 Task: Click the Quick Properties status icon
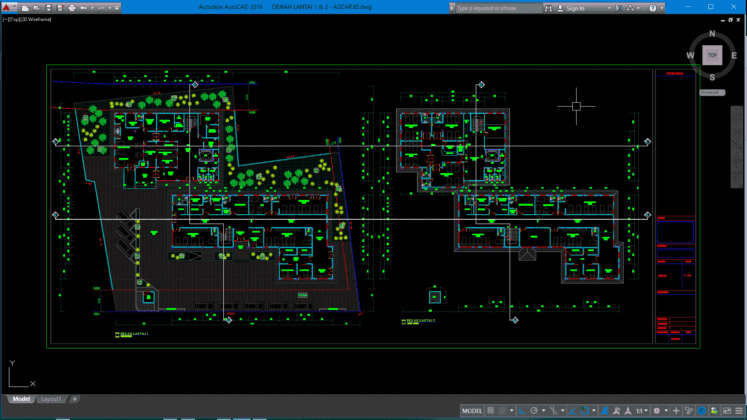(688, 410)
